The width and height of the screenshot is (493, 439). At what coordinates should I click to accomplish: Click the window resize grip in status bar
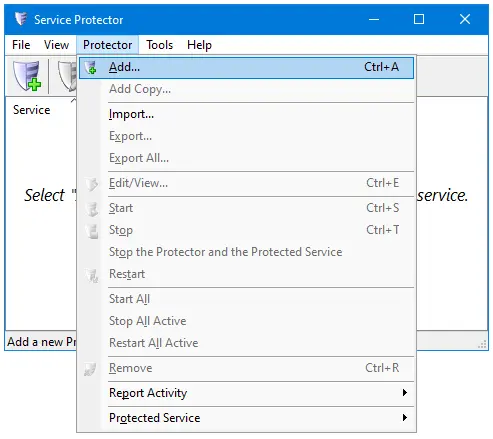tap(482, 344)
